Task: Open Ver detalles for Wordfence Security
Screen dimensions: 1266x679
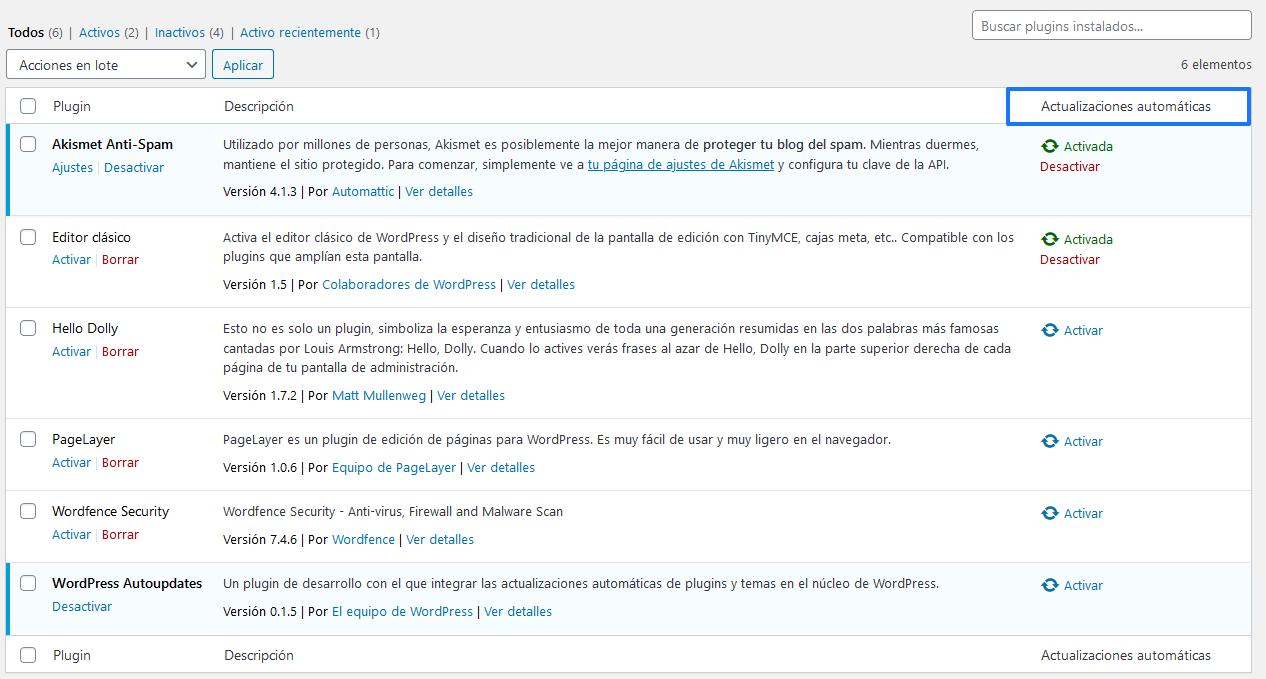Action: coord(440,539)
